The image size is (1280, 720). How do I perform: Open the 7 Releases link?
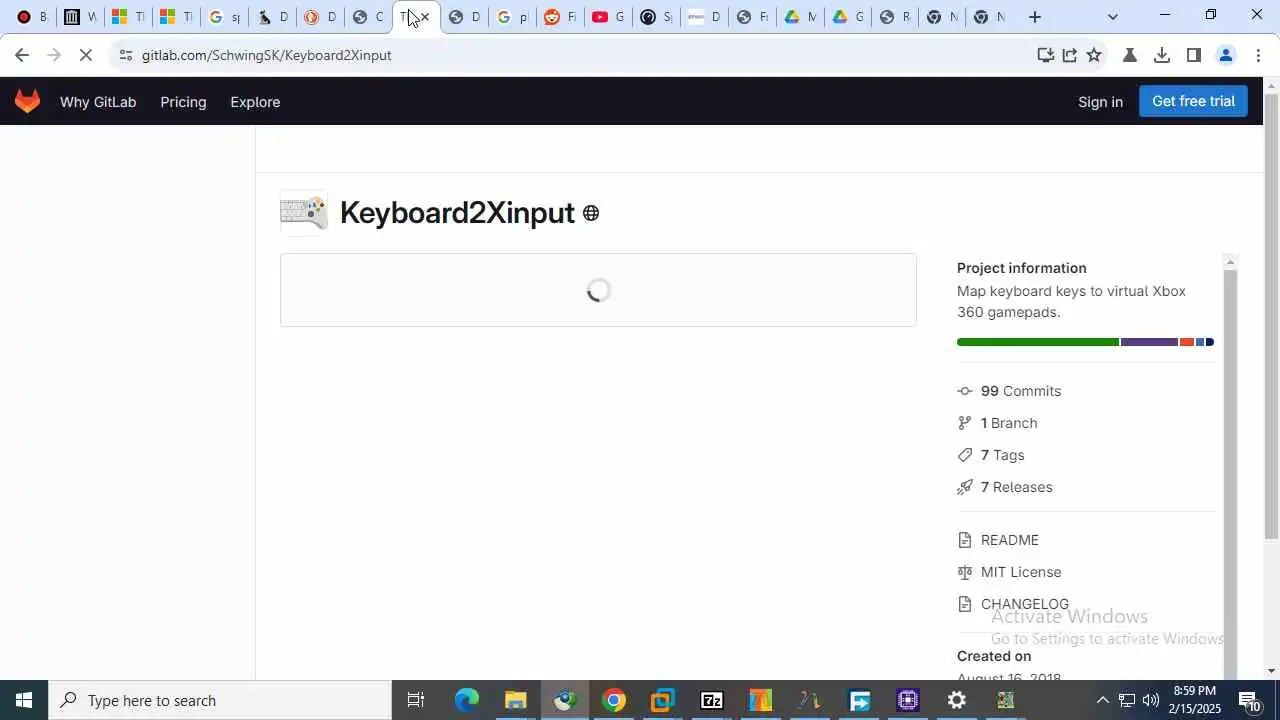tap(1017, 487)
